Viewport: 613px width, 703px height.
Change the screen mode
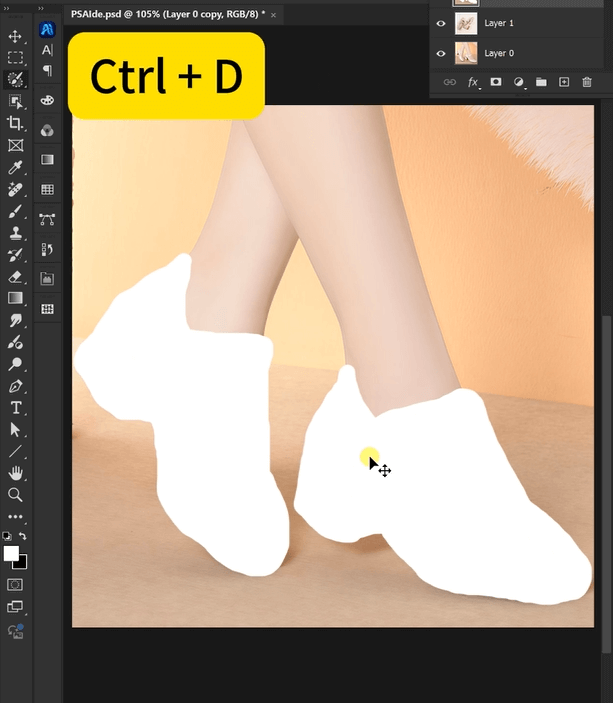pyautogui.click(x=15, y=607)
